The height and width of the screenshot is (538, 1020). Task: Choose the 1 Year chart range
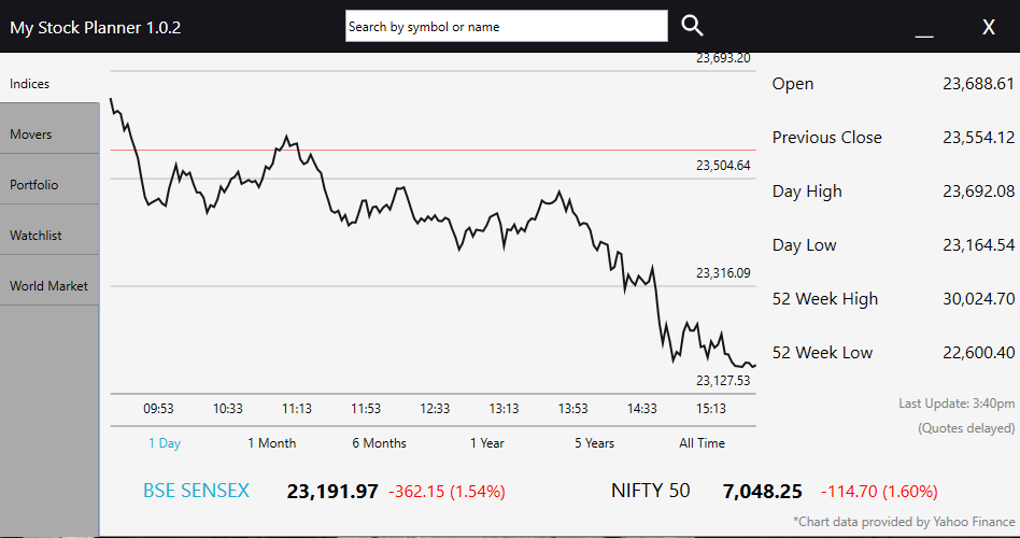pyautogui.click(x=487, y=443)
